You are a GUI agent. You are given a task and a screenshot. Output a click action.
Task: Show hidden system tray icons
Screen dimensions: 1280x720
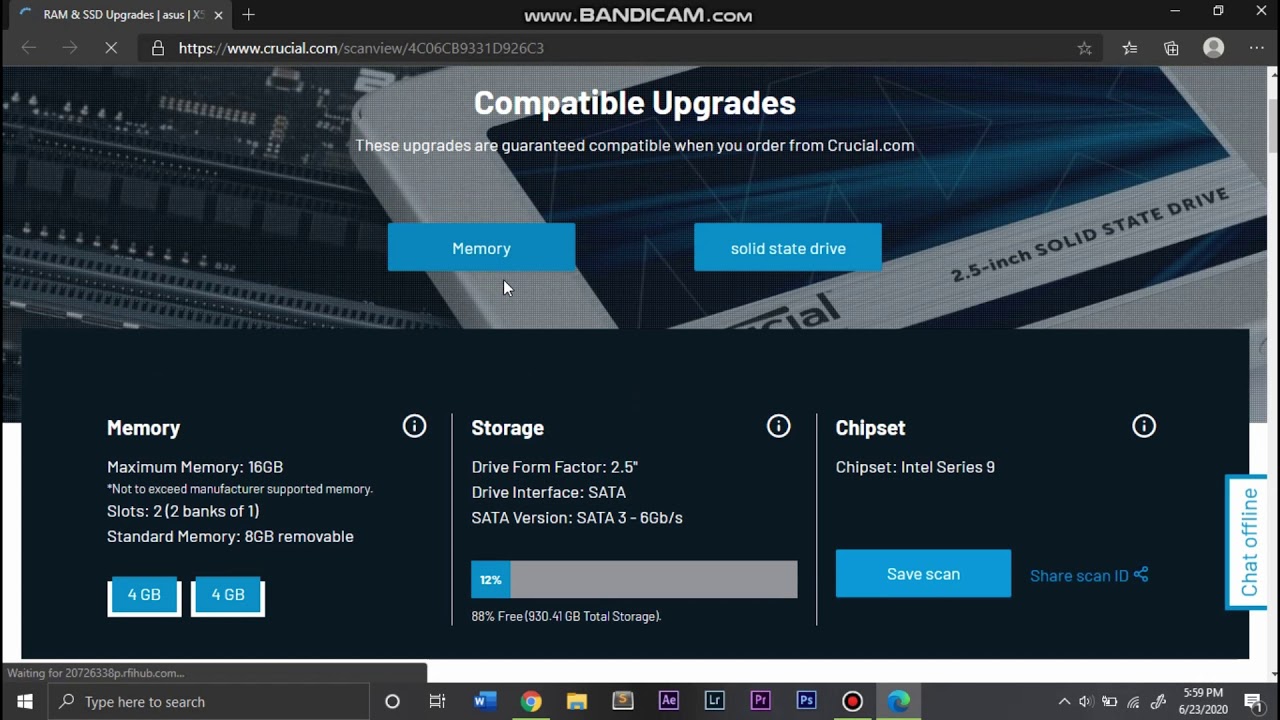1064,701
